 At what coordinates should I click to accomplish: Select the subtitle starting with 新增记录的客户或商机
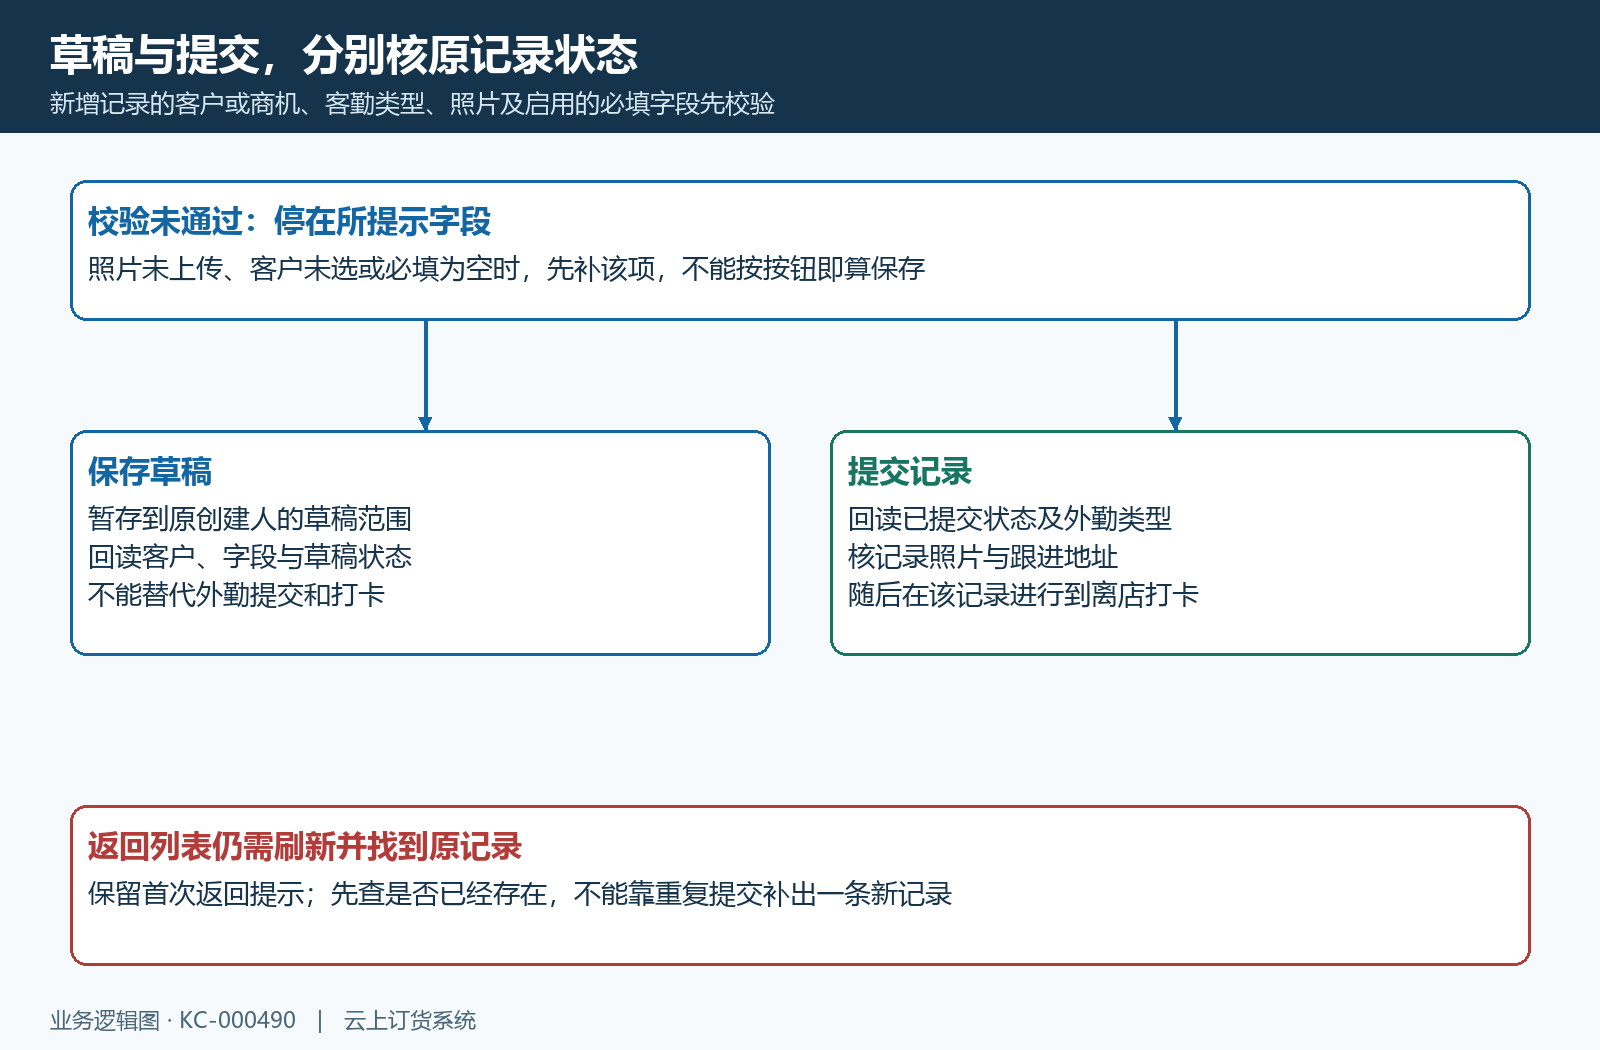[412, 104]
